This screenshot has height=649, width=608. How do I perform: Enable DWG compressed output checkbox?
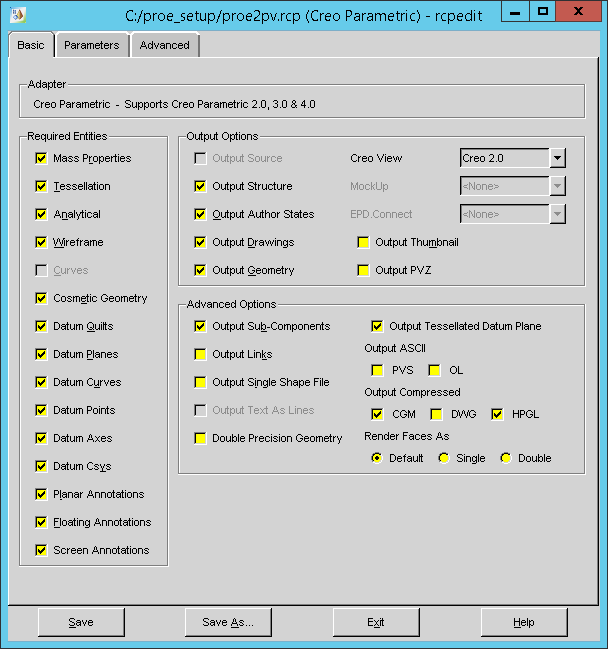[436, 414]
